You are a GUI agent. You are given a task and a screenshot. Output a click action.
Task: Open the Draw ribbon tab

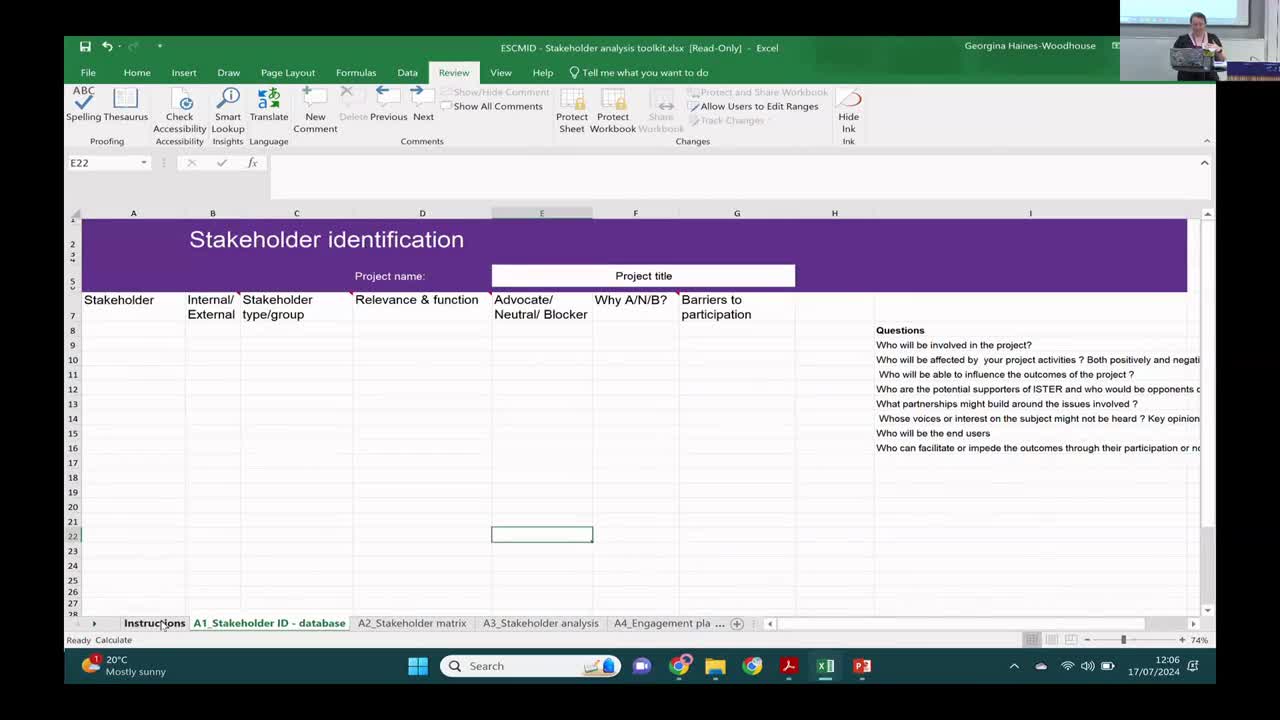coord(229,73)
